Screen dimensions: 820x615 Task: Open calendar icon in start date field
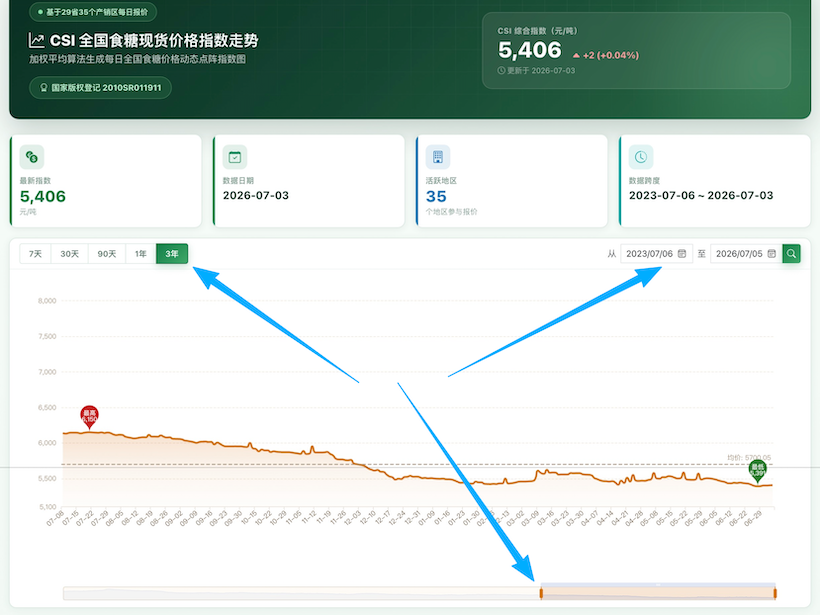[x=682, y=254]
